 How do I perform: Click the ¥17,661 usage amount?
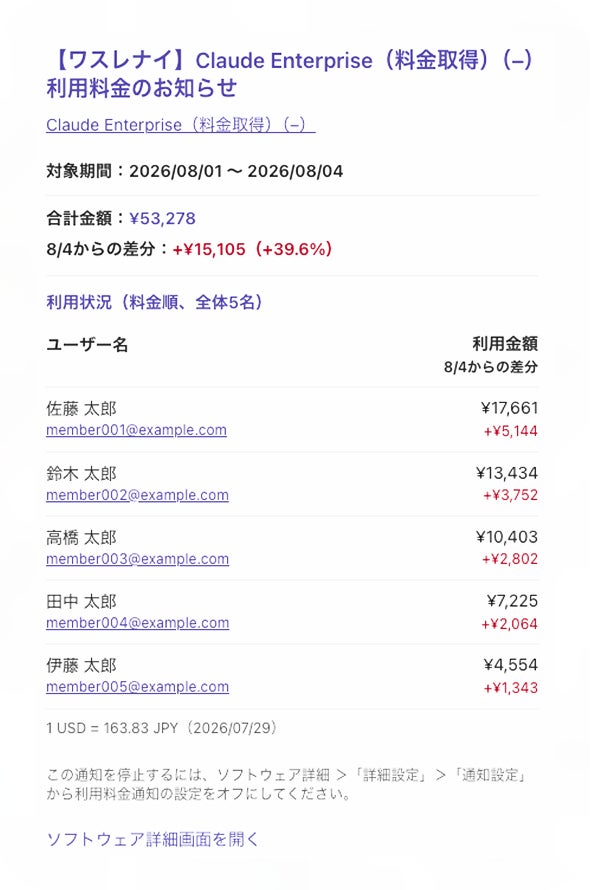pos(509,408)
